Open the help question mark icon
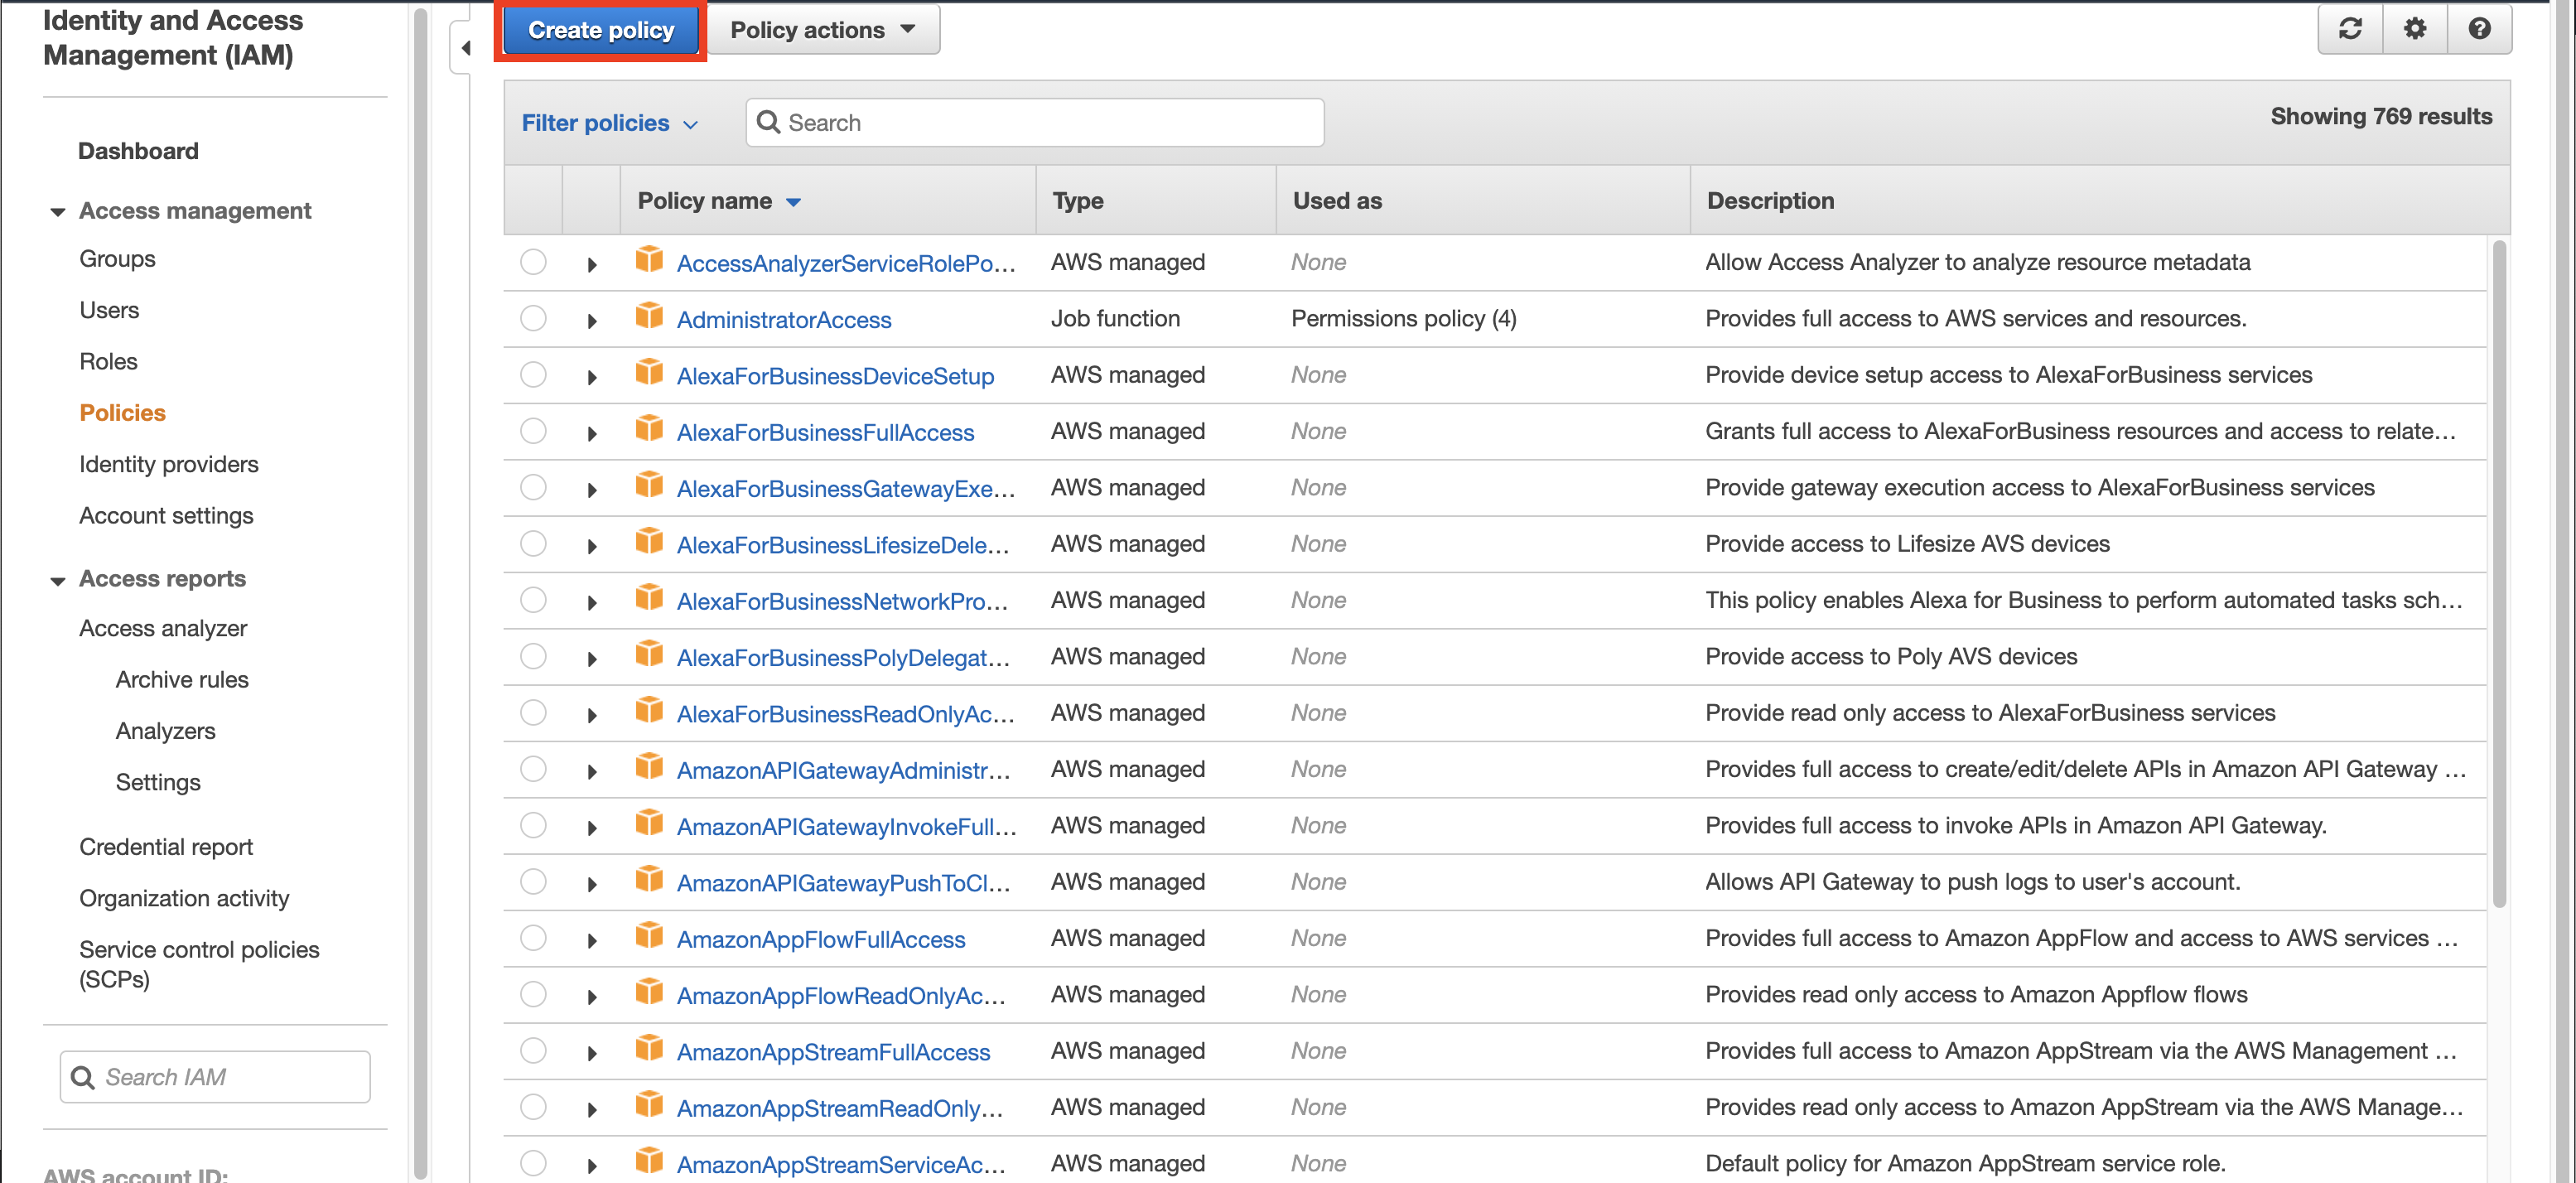The height and width of the screenshot is (1183, 2576). coord(2479,29)
